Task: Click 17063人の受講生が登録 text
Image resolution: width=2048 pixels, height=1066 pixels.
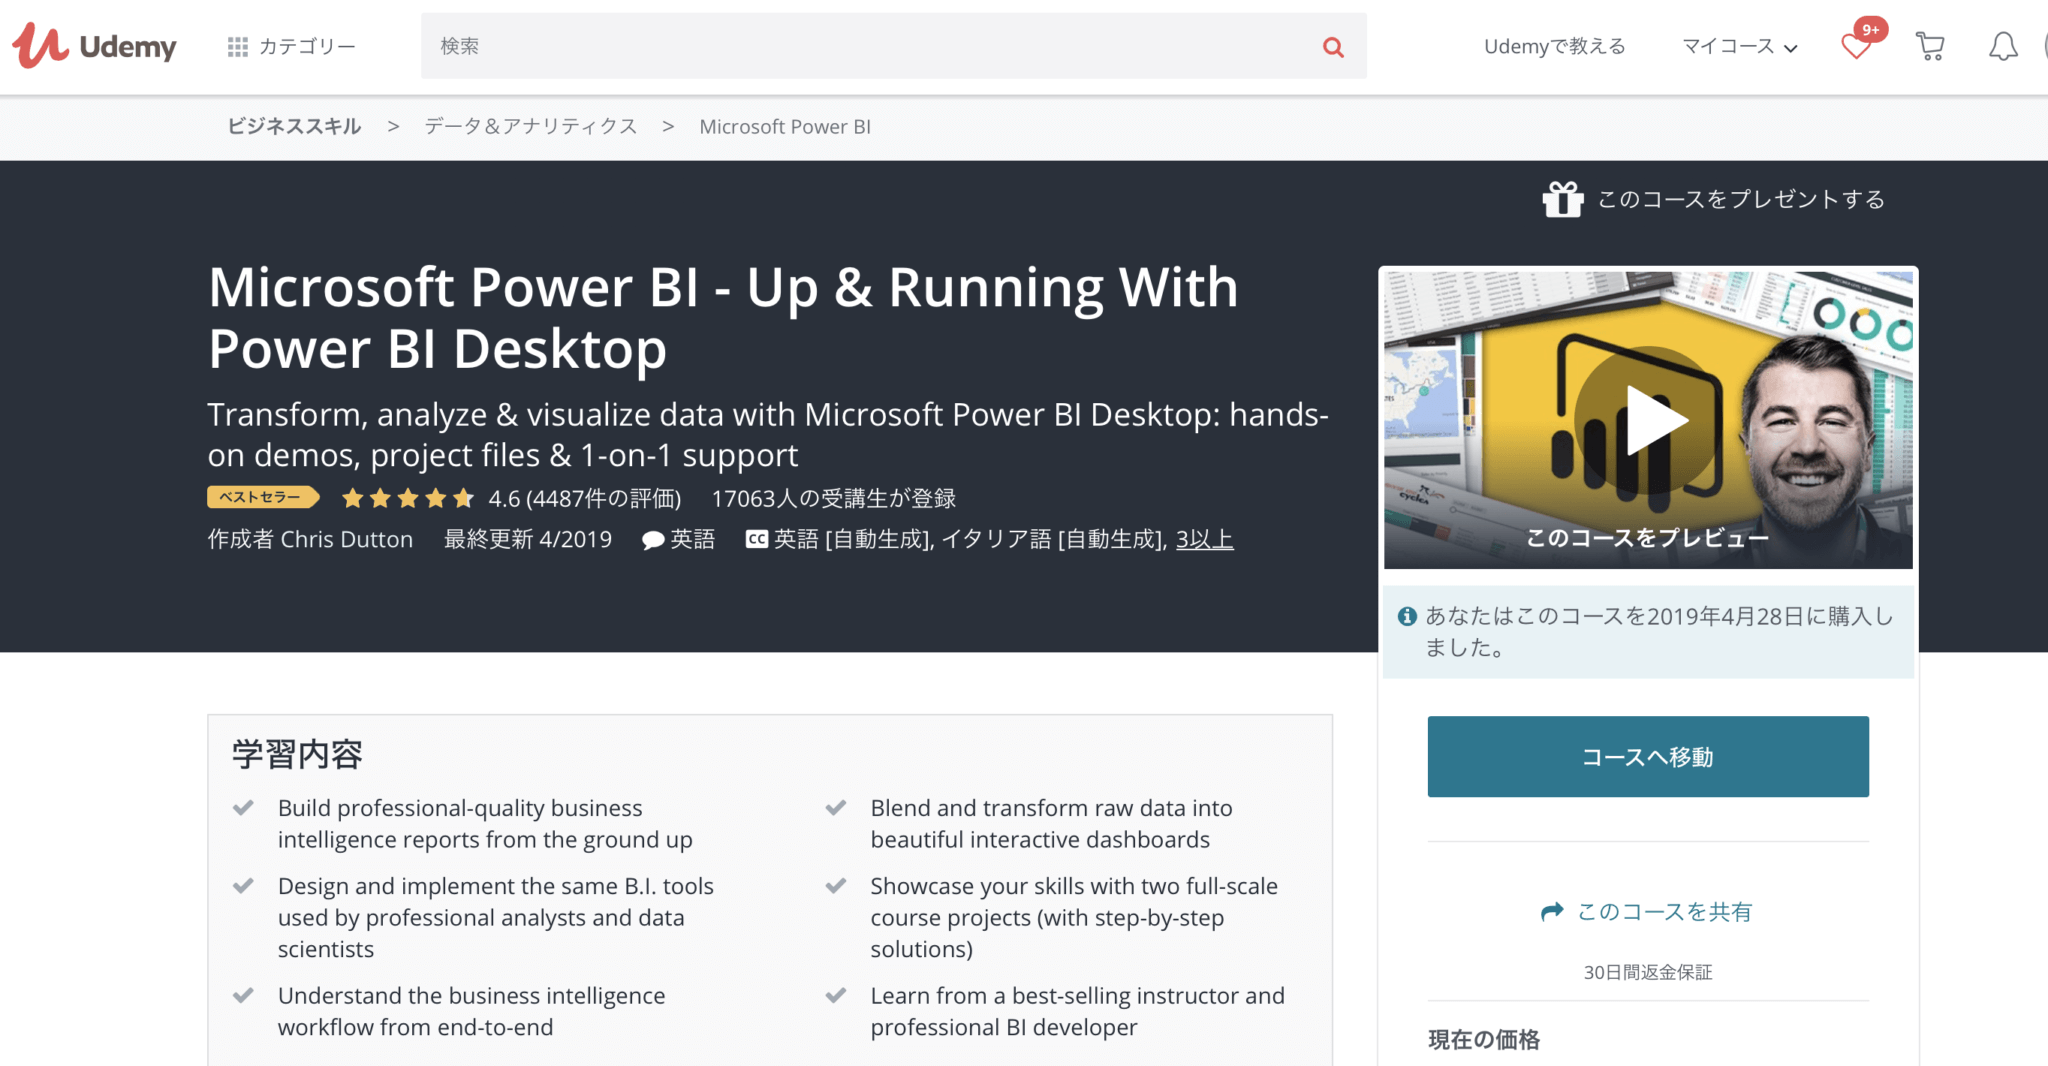Action: point(834,498)
